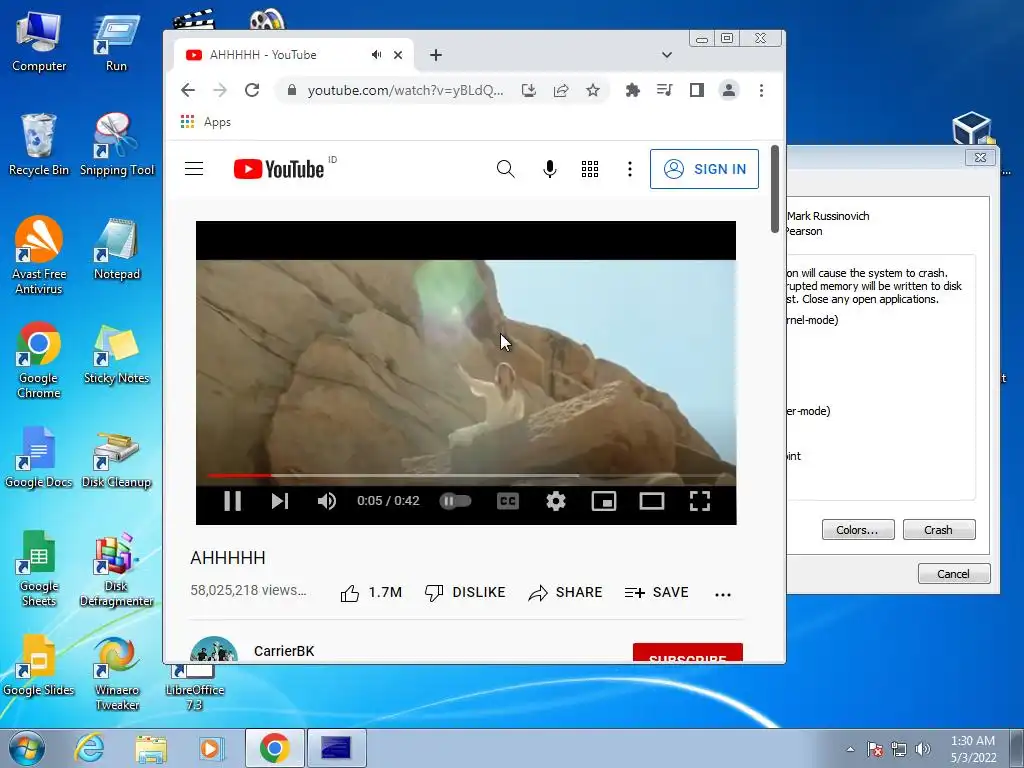
Task: Pause the YouTube video
Action: [x=232, y=501]
